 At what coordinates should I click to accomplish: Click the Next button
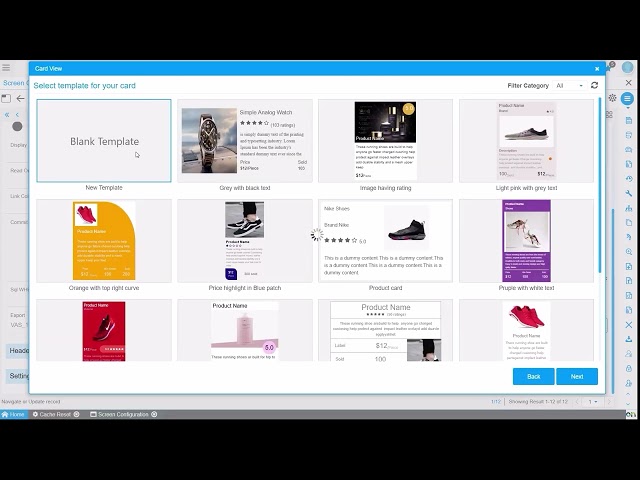(577, 376)
